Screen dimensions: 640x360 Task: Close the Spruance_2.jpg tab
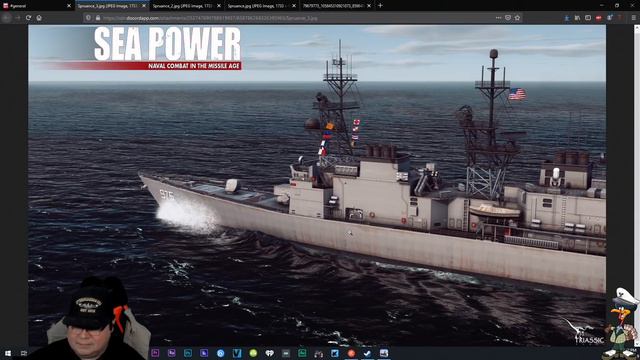(x=219, y=6)
